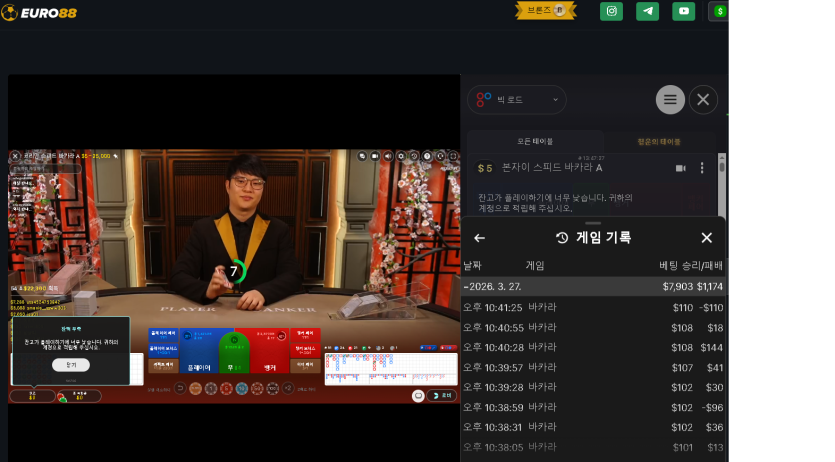Bet on the 플레이어 보너스 side bet

[x=163, y=350]
